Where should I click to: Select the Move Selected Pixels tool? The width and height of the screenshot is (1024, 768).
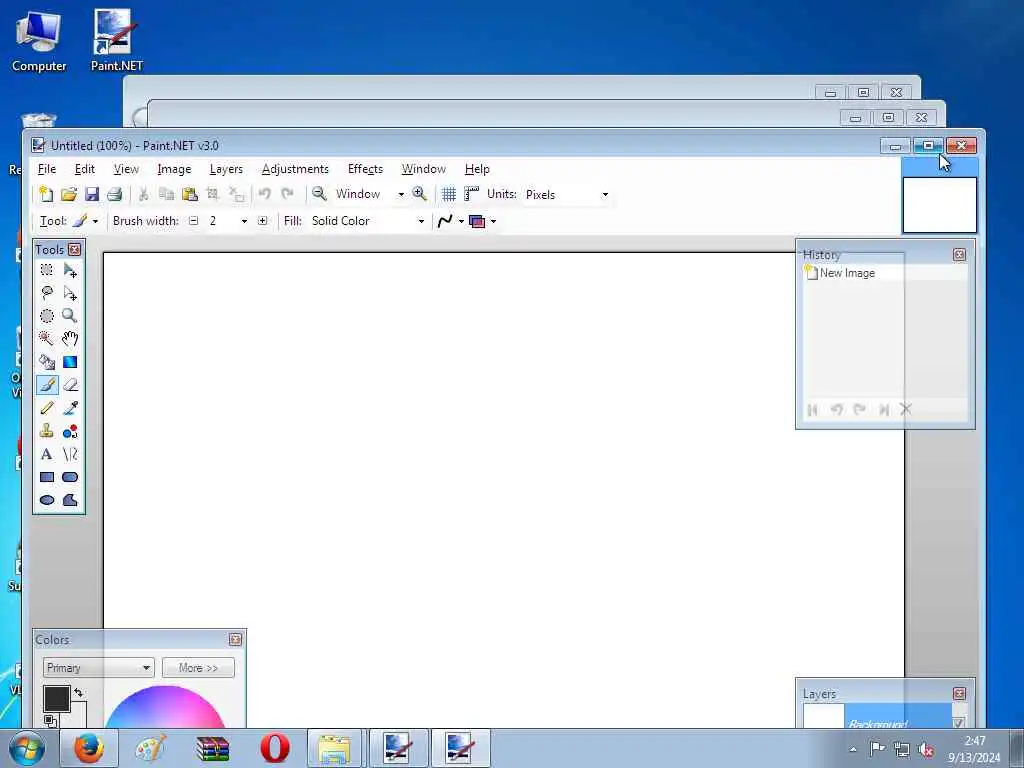70,270
